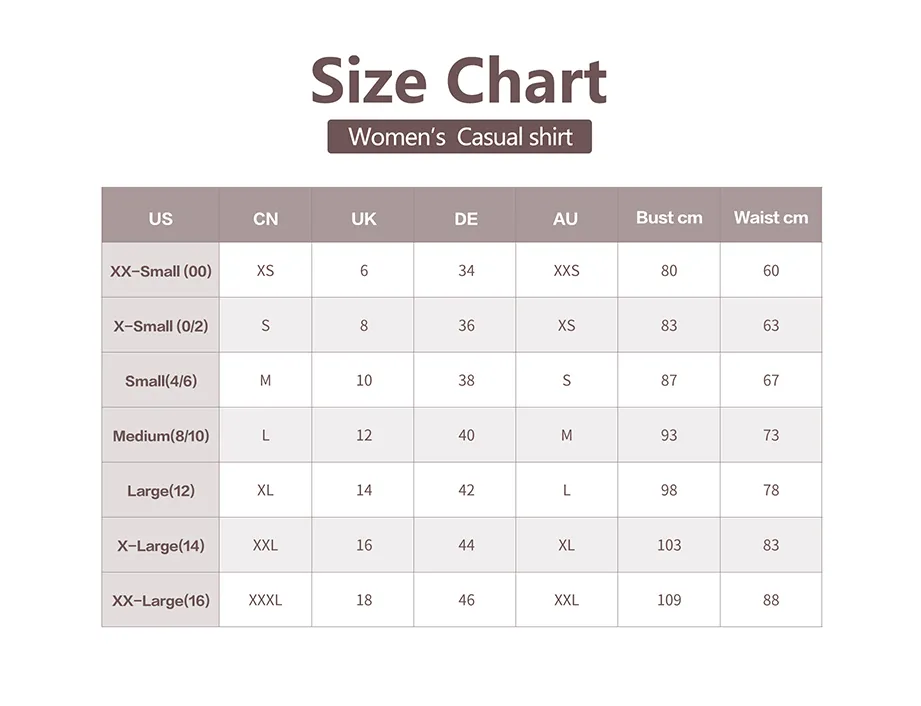Click the Size Chart title
This screenshot has height=706, width=921.
pyautogui.click(x=459, y=80)
